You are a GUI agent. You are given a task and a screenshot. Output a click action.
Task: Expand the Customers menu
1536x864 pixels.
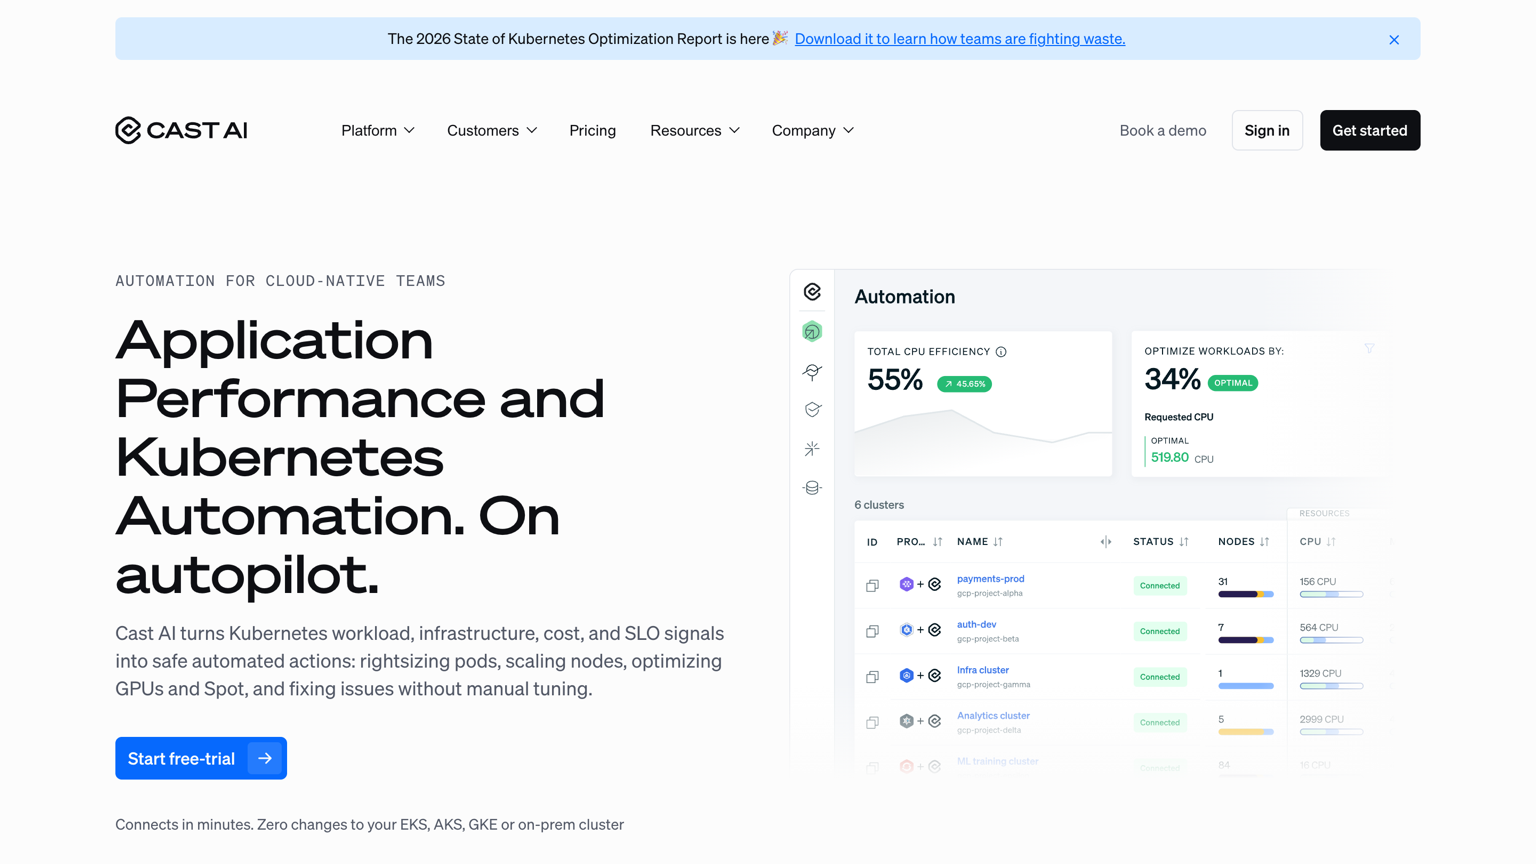pos(492,130)
